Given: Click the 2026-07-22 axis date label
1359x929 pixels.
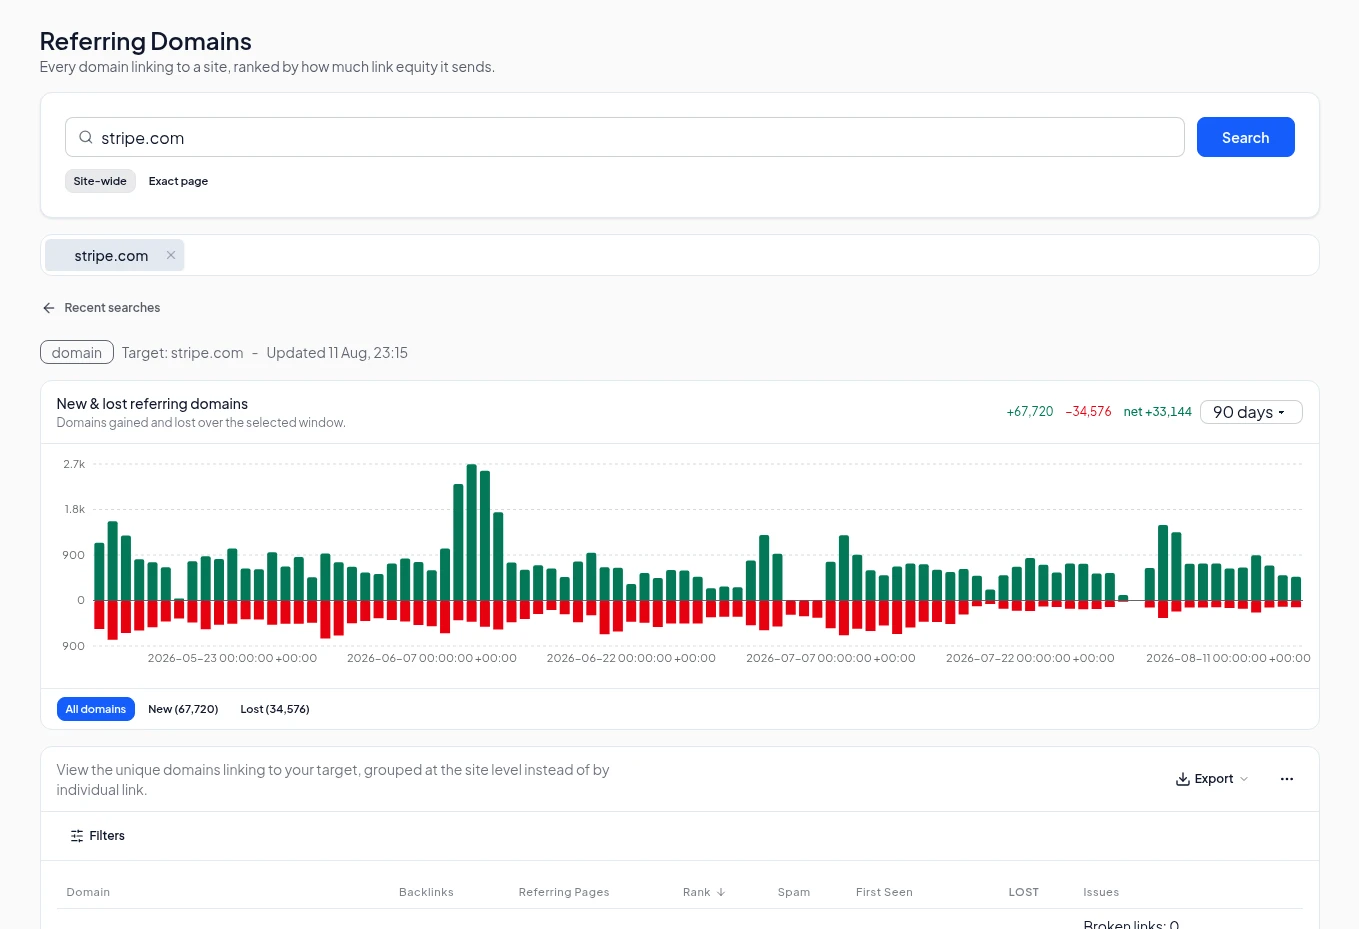Looking at the screenshot, I should coord(1030,658).
